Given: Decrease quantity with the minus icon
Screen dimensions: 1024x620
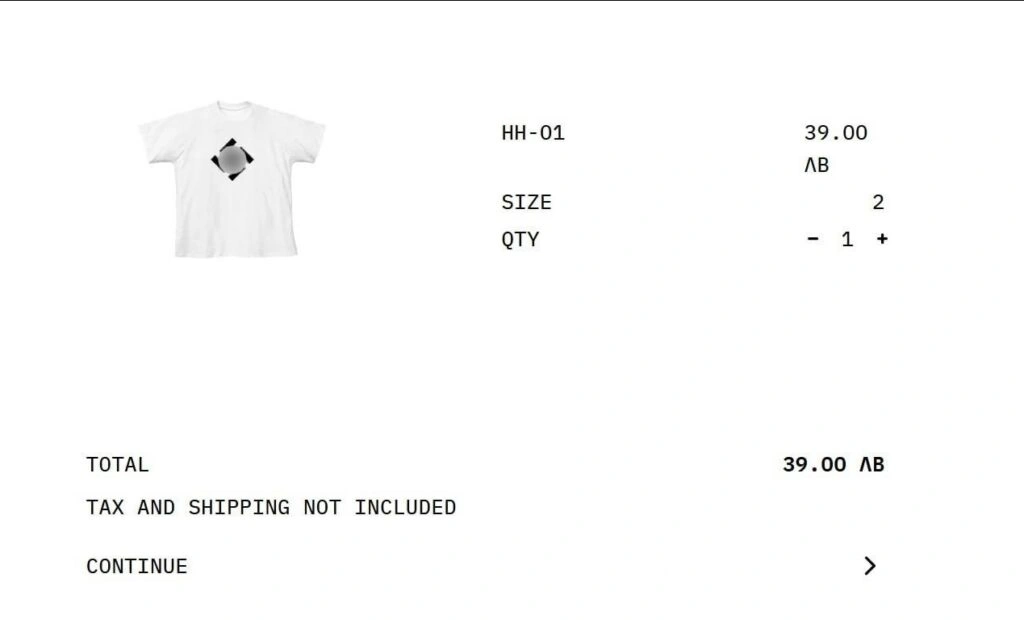Looking at the screenshot, I should pos(812,239).
